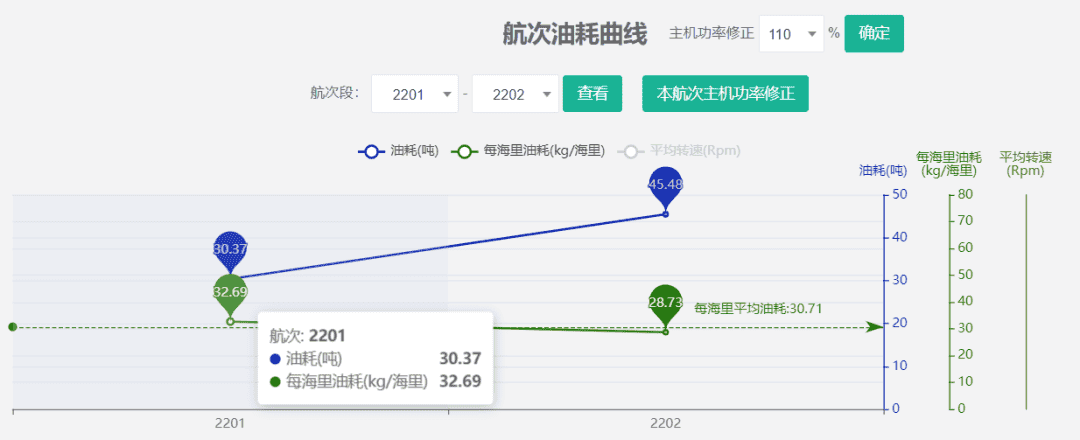Click the green dot at average line start

(12, 327)
